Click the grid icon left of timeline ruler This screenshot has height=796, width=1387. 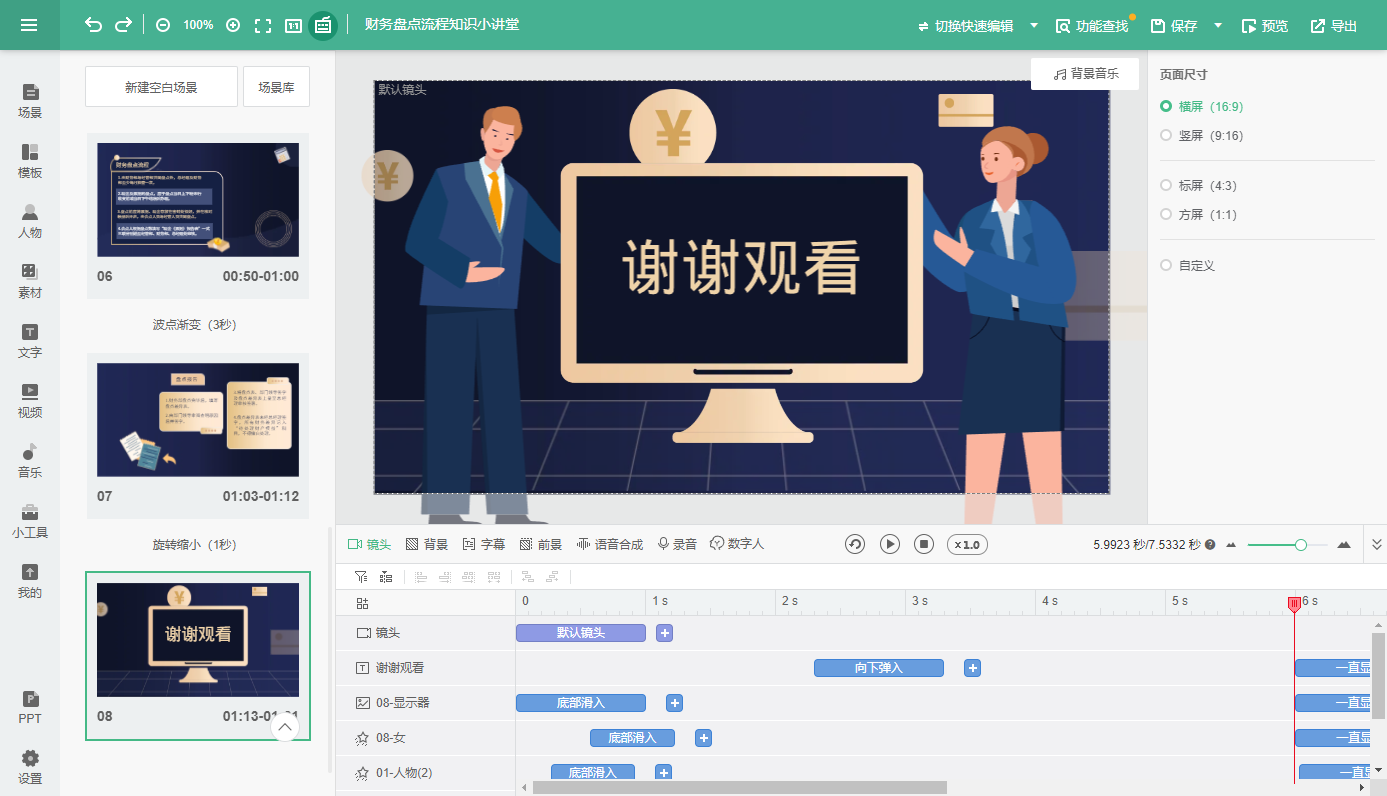tap(362, 603)
